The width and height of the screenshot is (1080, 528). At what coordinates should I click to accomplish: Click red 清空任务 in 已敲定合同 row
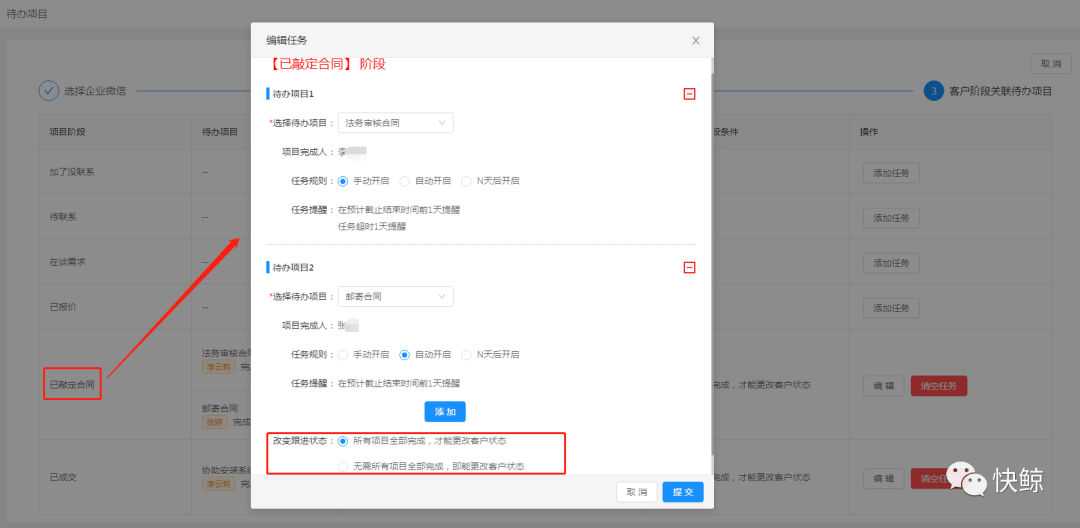click(938, 386)
